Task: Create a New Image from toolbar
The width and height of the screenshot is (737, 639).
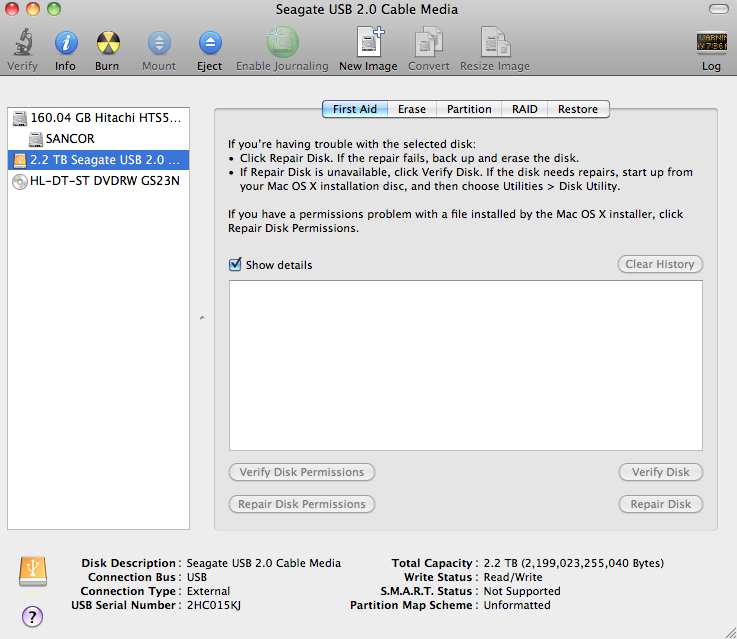Action: pos(370,42)
